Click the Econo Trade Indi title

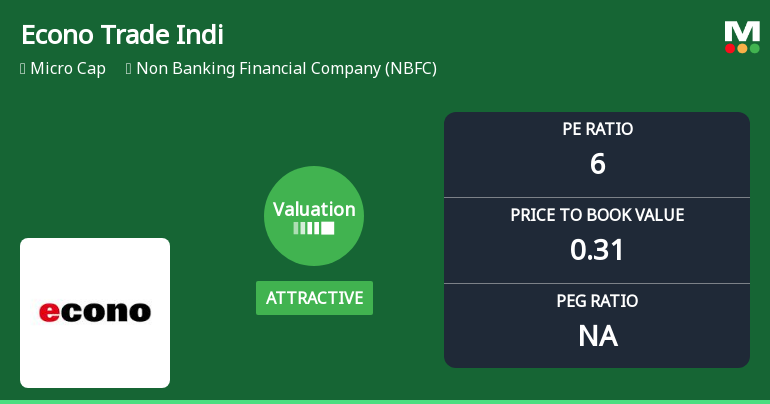122,35
